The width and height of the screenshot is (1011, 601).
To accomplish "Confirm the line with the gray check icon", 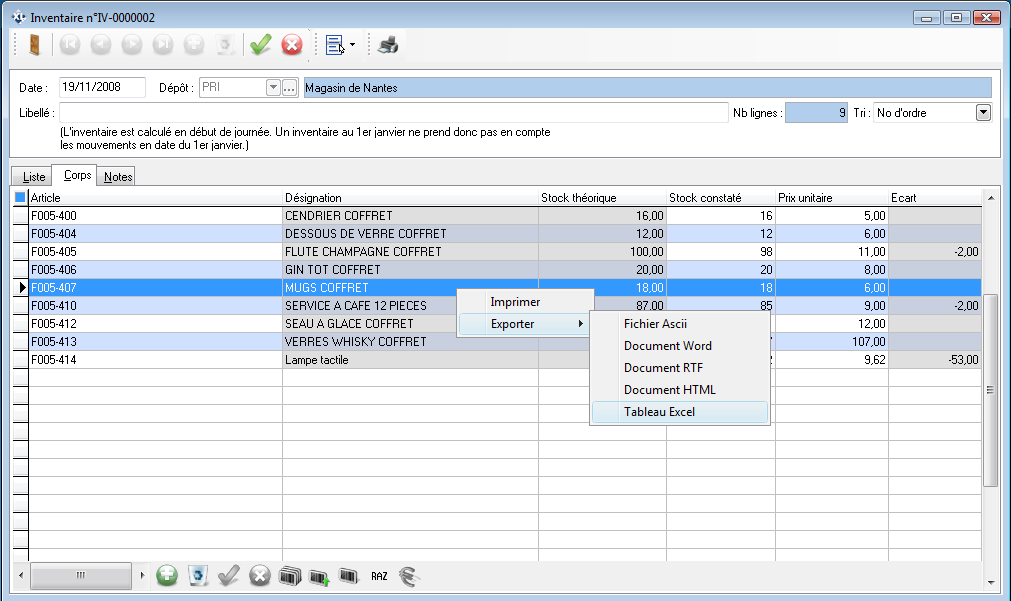I will [x=228, y=576].
